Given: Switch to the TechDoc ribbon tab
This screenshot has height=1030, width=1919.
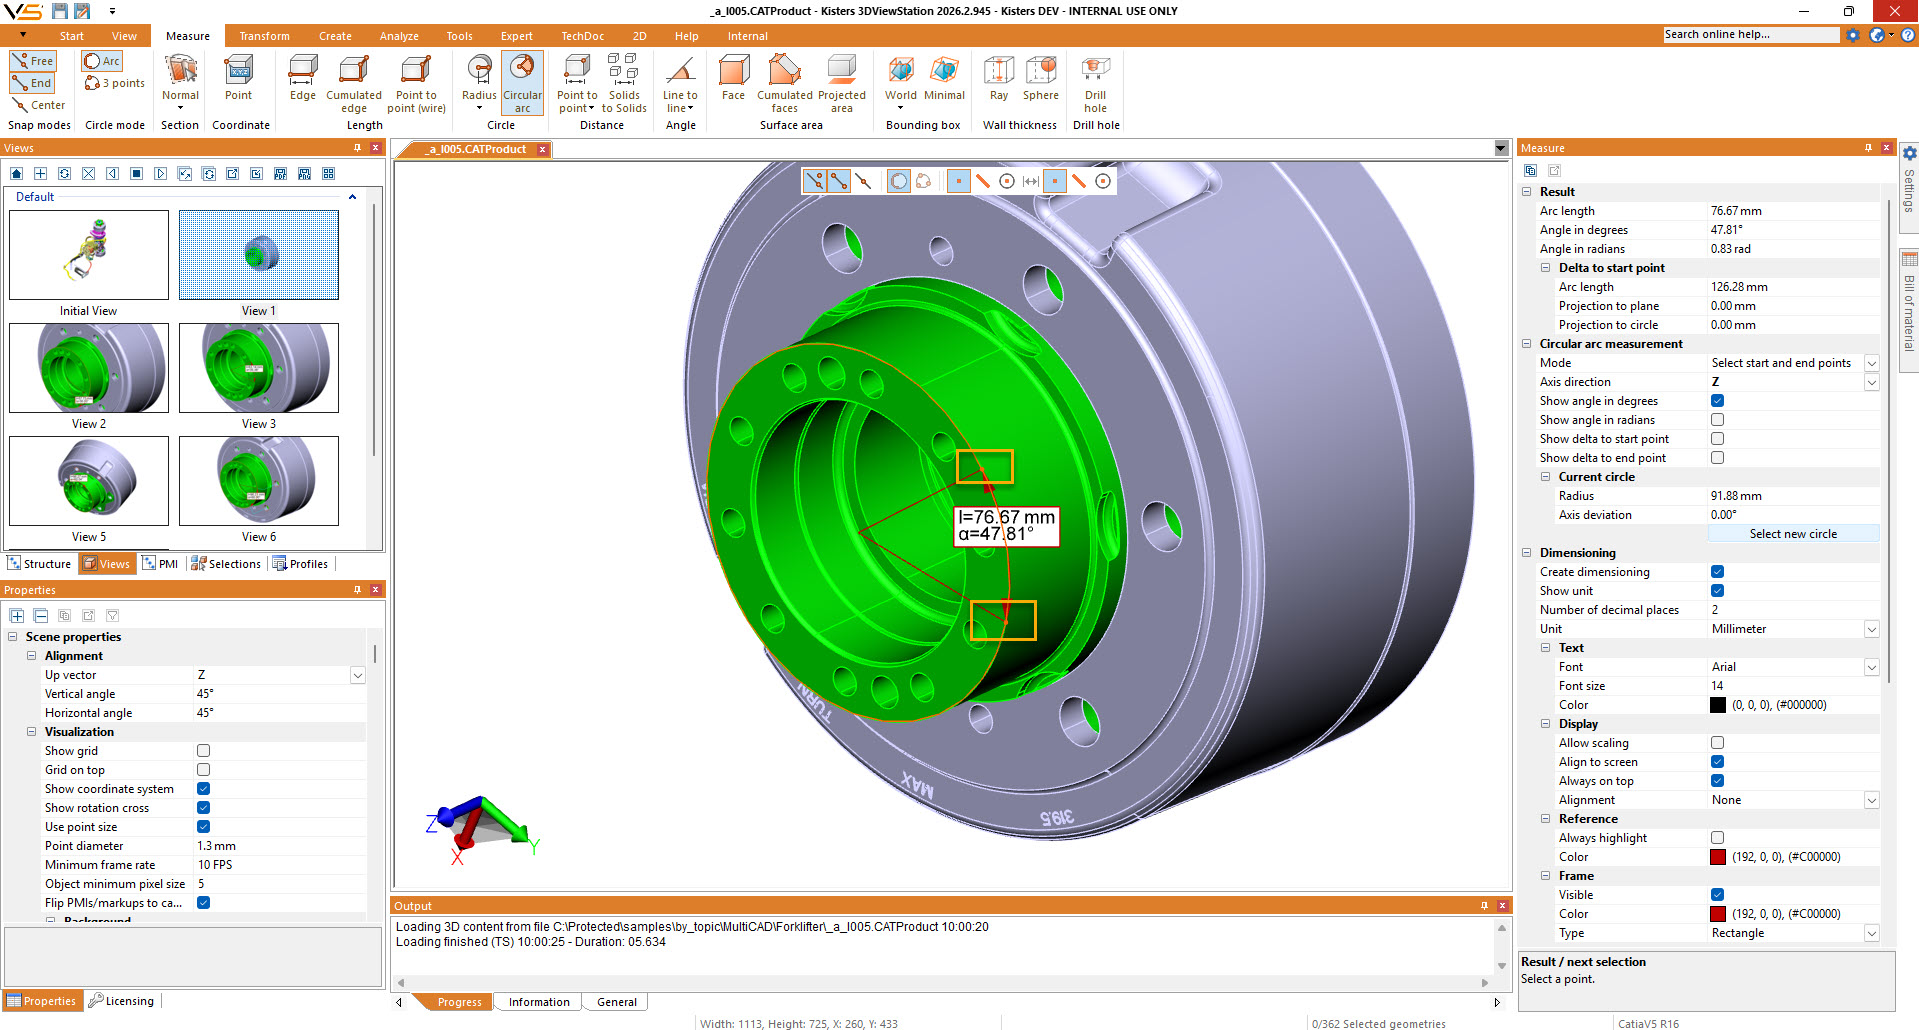Looking at the screenshot, I should [582, 36].
